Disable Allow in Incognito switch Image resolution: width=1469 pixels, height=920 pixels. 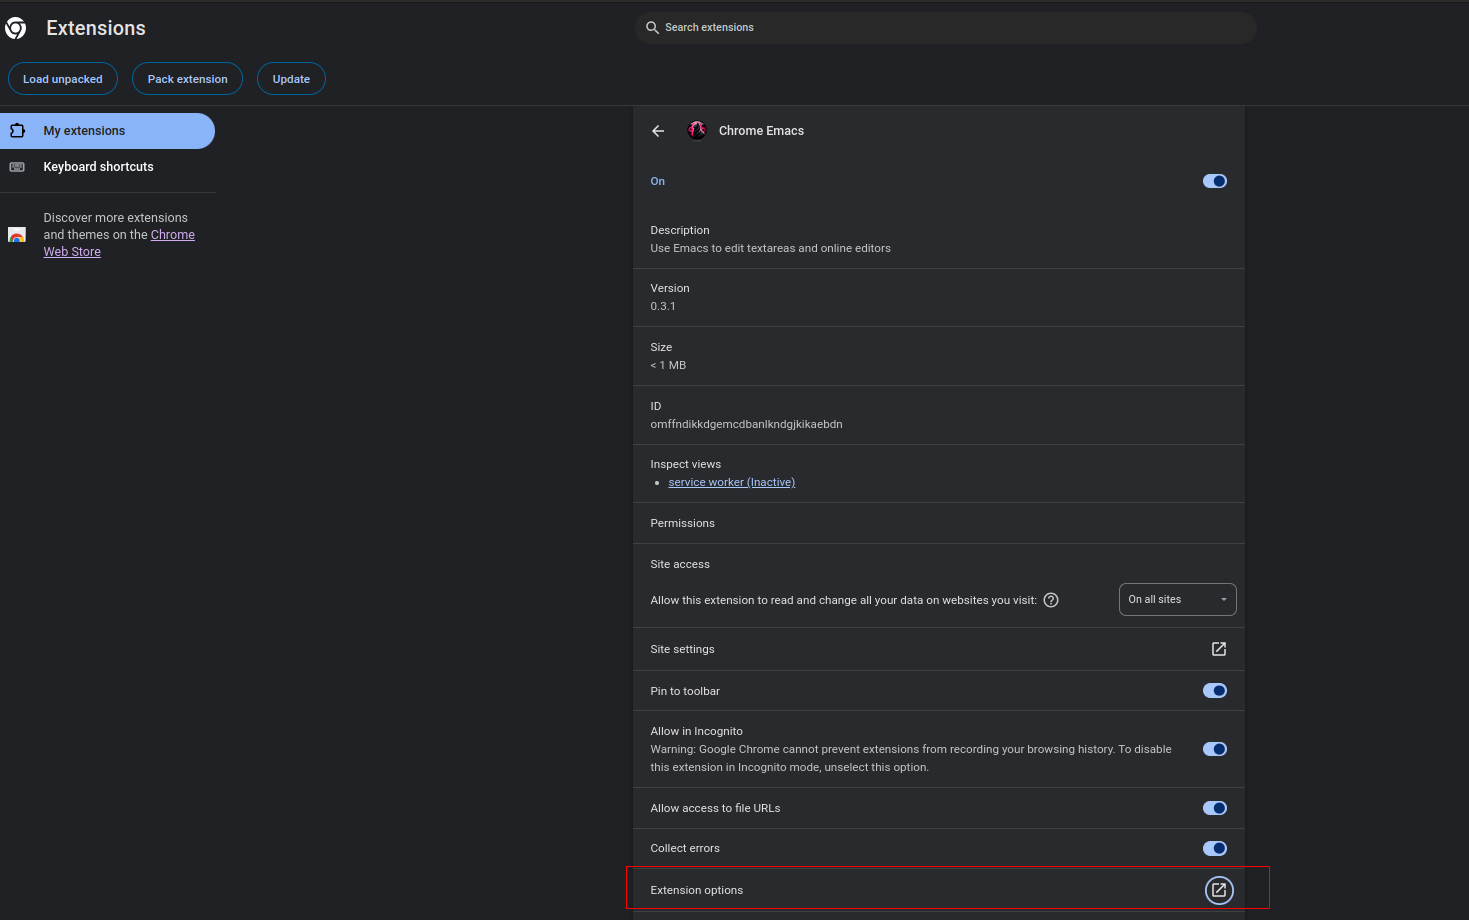[1215, 749]
